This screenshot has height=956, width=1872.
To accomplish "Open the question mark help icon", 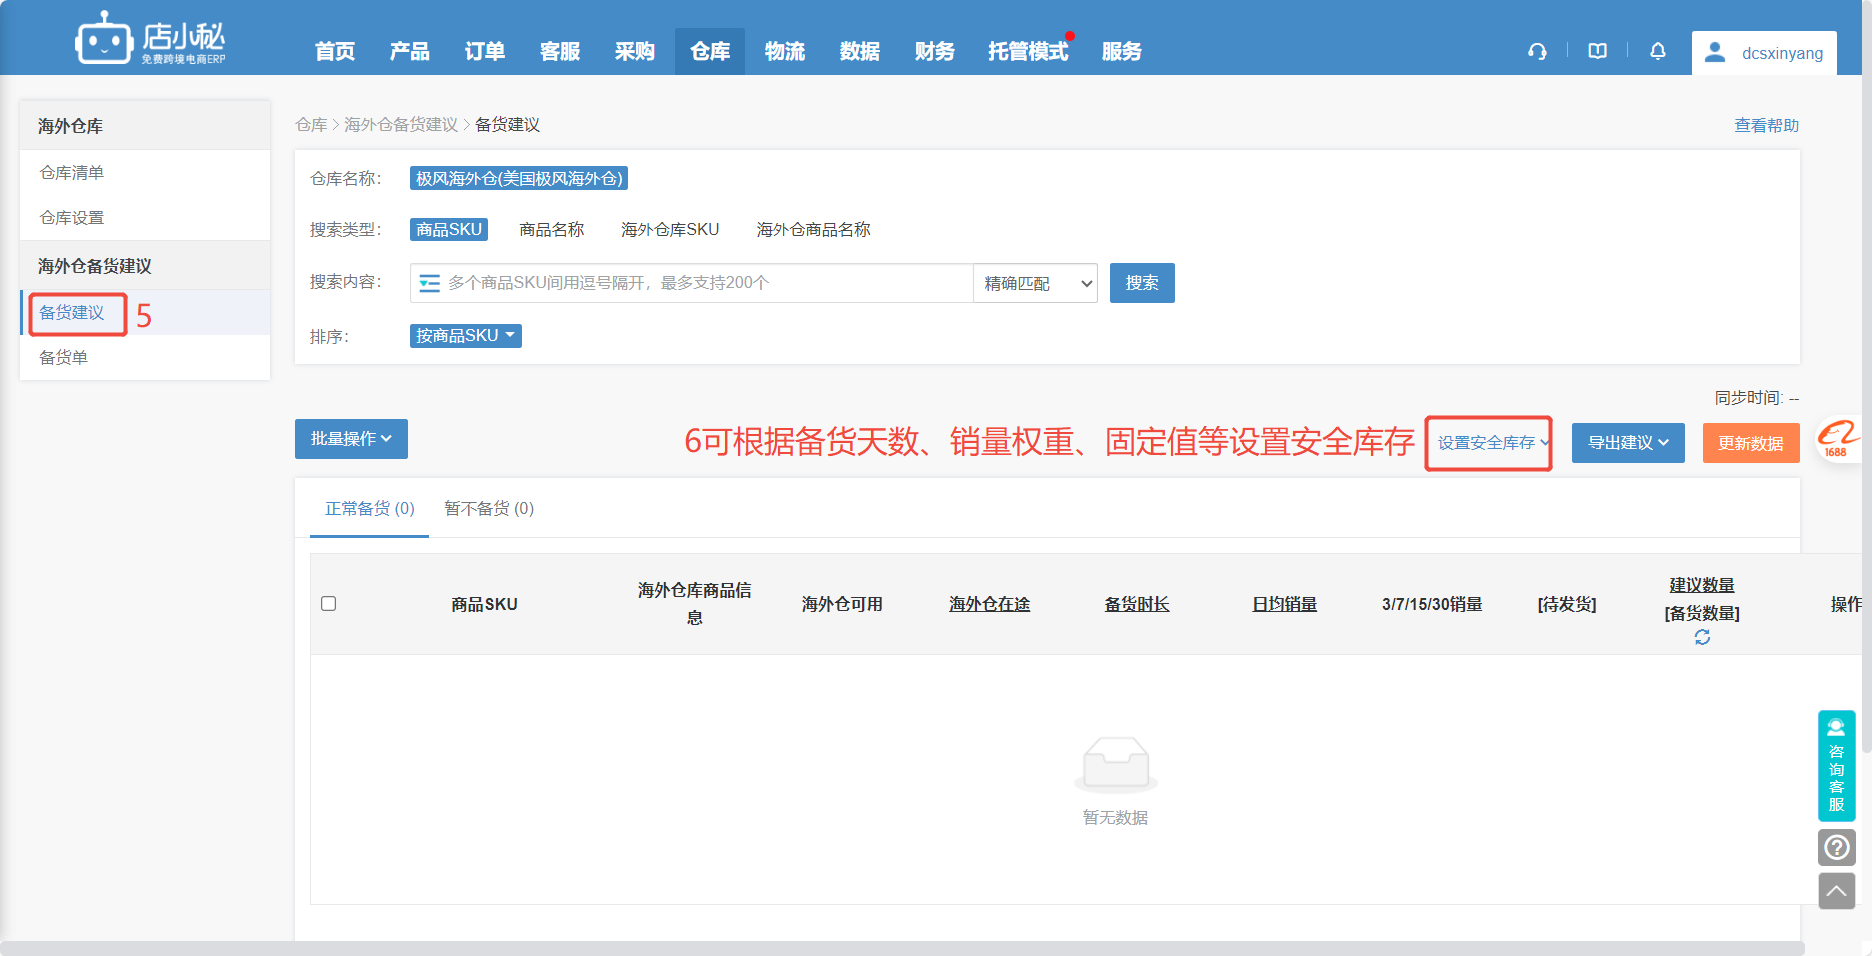I will click(1836, 848).
